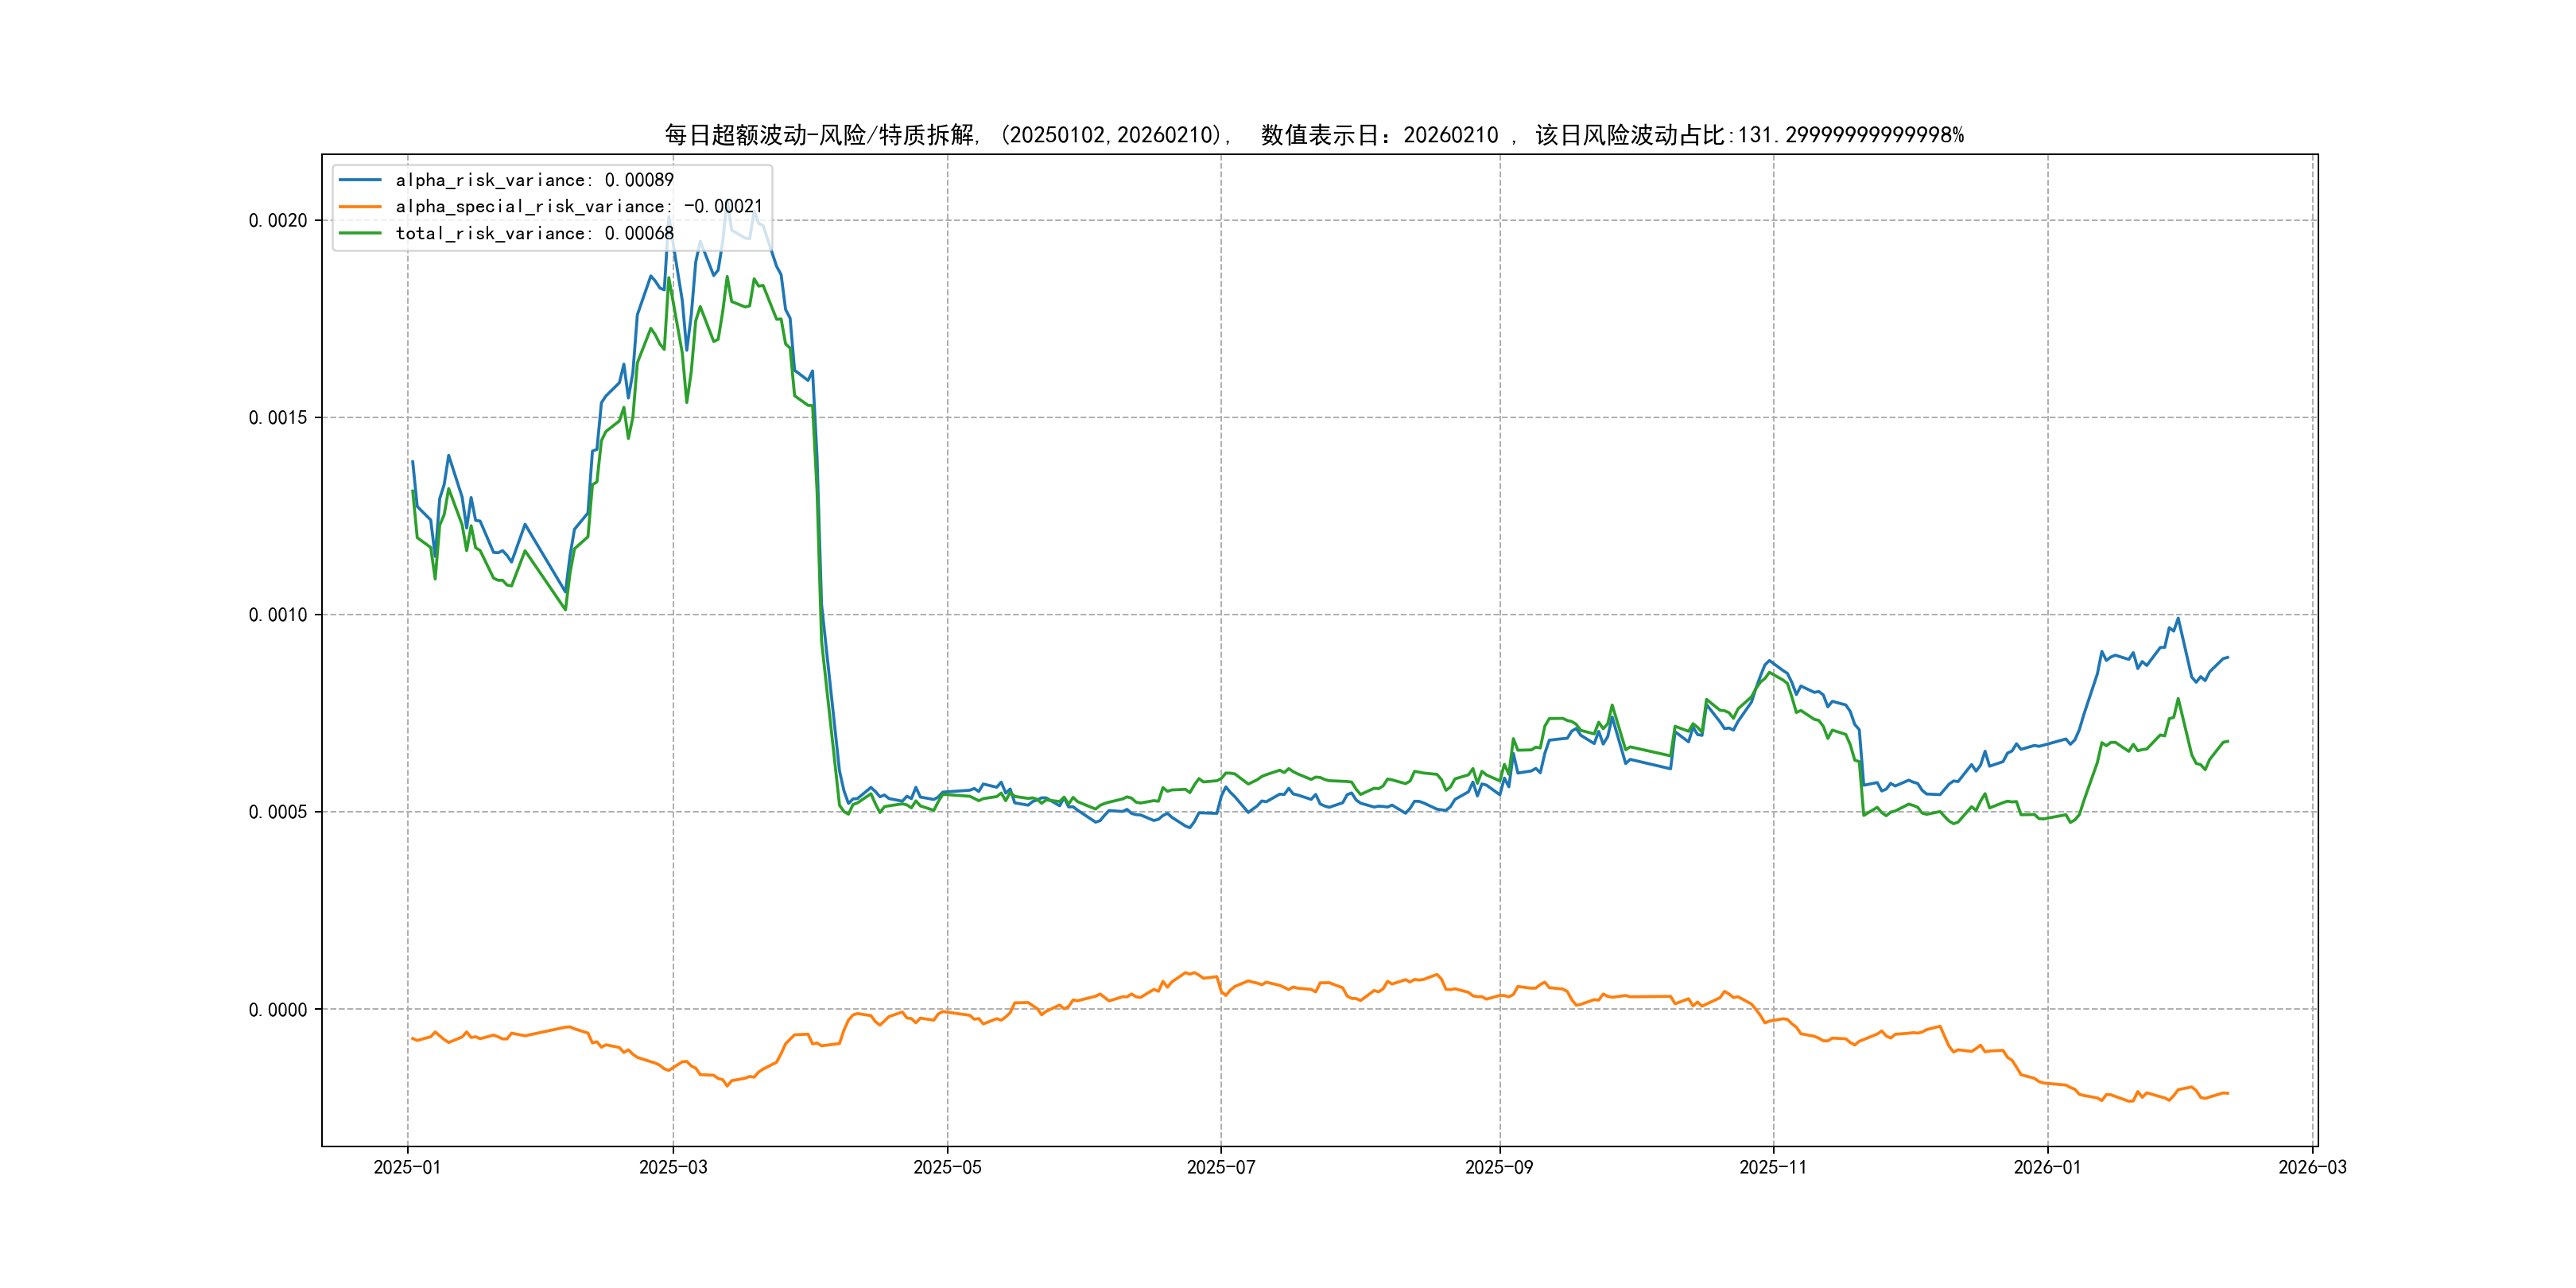This screenshot has height=1288, width=2576.
Task: Click the 0.0000 y-axis tick label
Action: click(x=278, y=1009)
